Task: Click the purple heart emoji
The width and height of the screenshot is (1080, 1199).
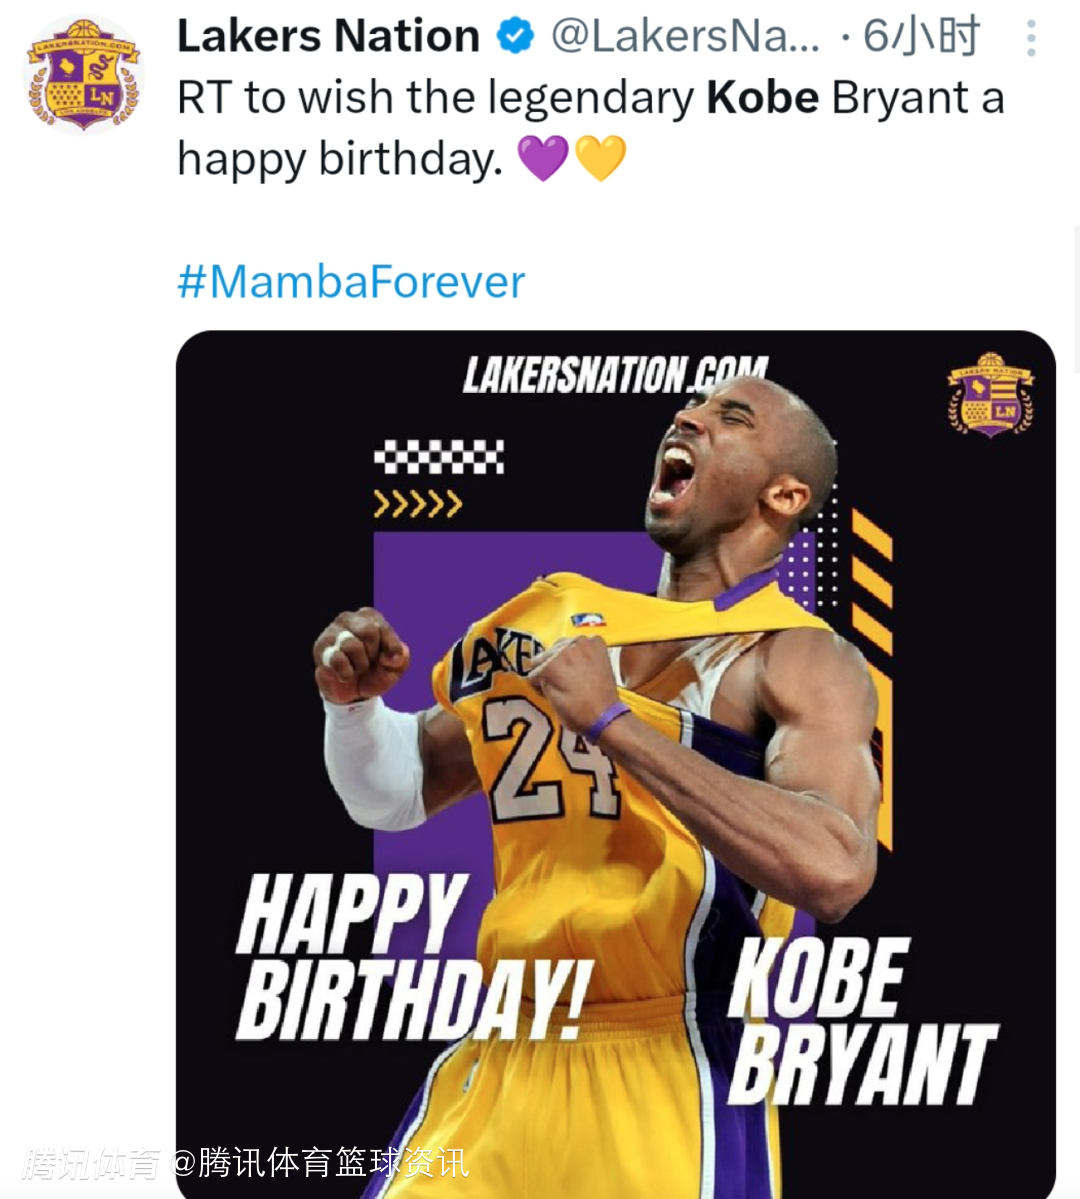Action: 543,158
